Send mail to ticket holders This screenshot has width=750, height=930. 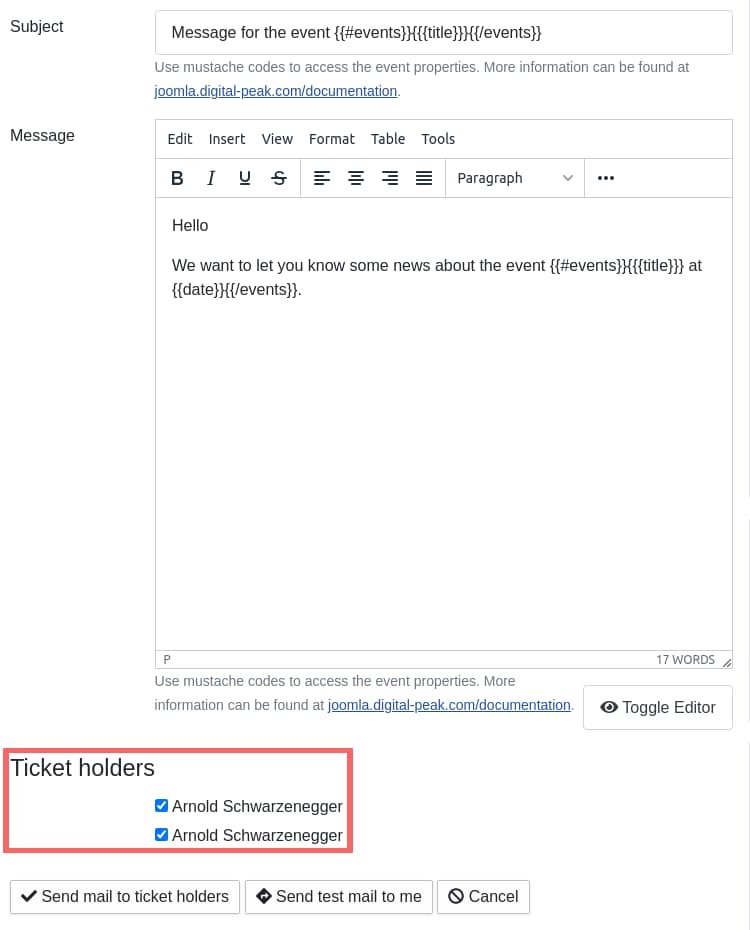click(125, 896)
